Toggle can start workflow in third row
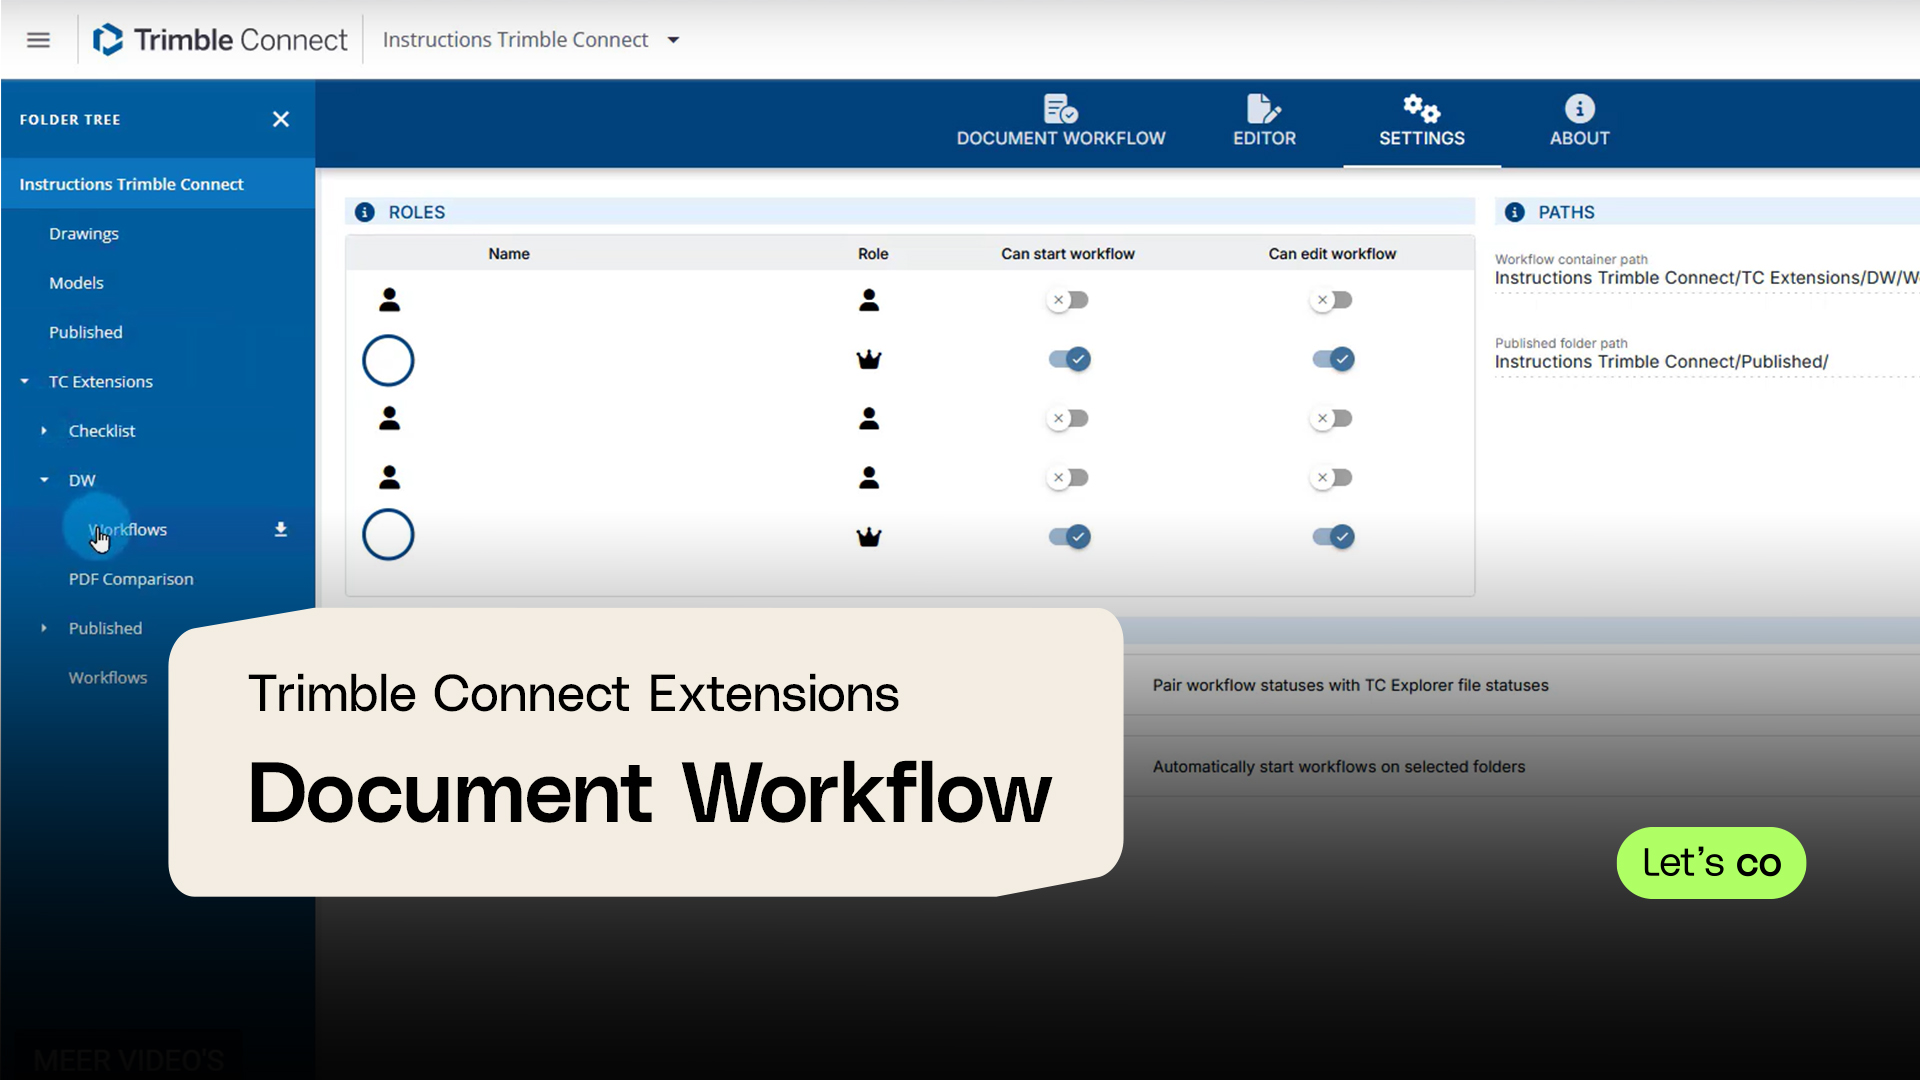1920x1080 pixels. coord(1068,418)
